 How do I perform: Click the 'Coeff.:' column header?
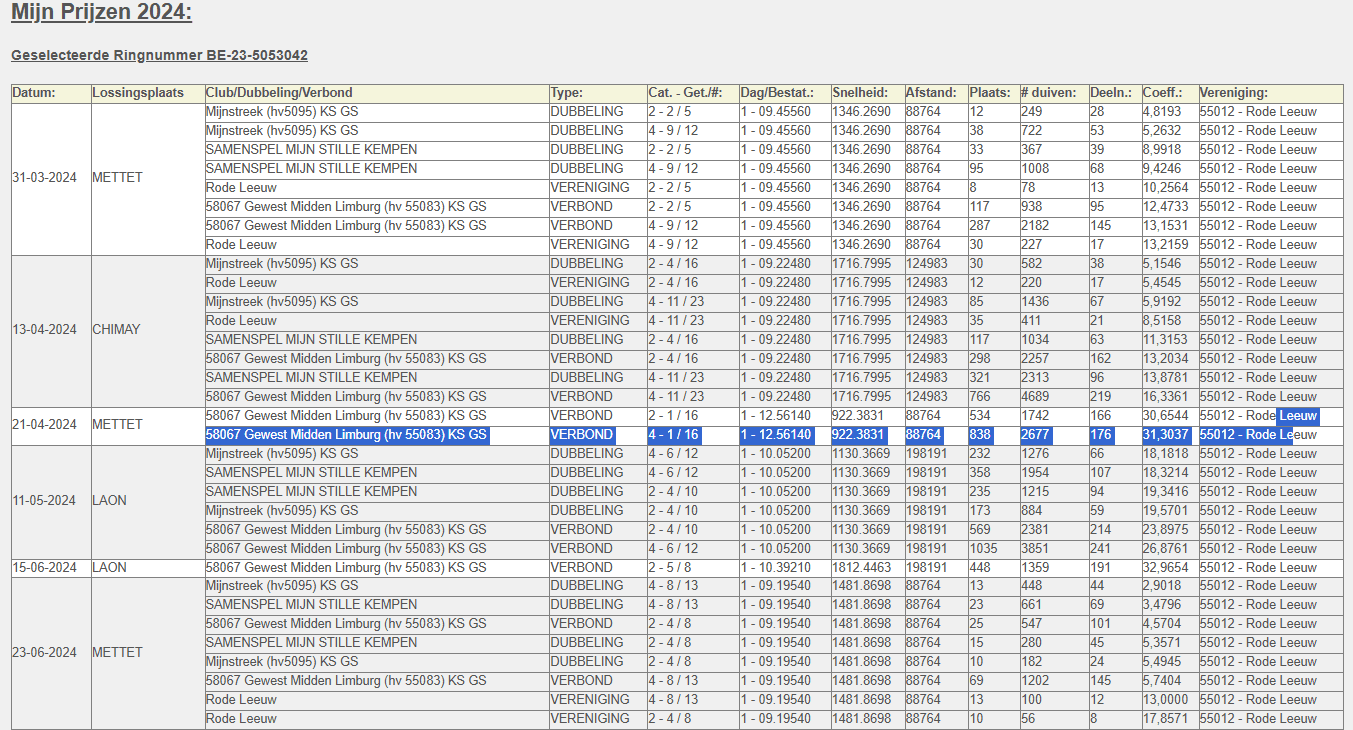(1162, 93)
